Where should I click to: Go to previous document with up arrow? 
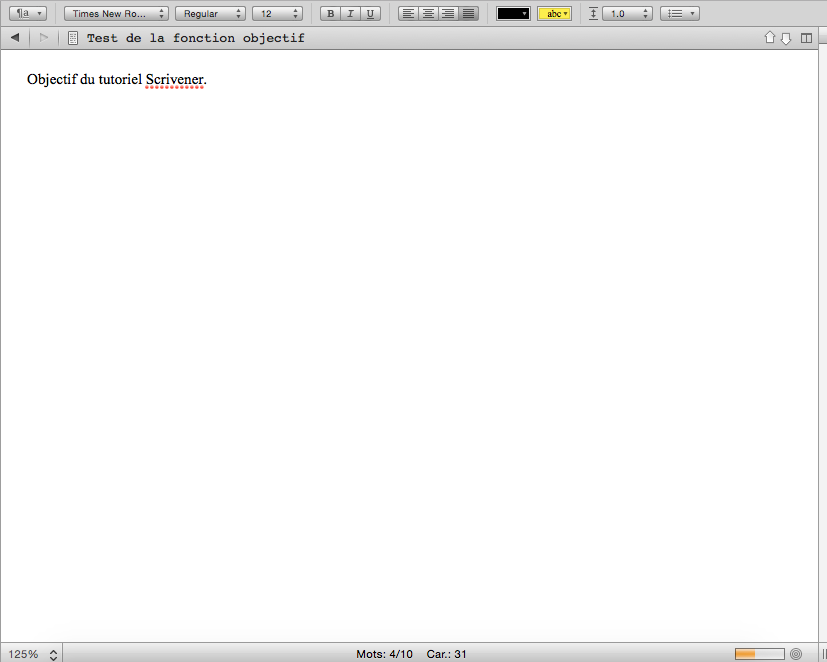[770, 38]
